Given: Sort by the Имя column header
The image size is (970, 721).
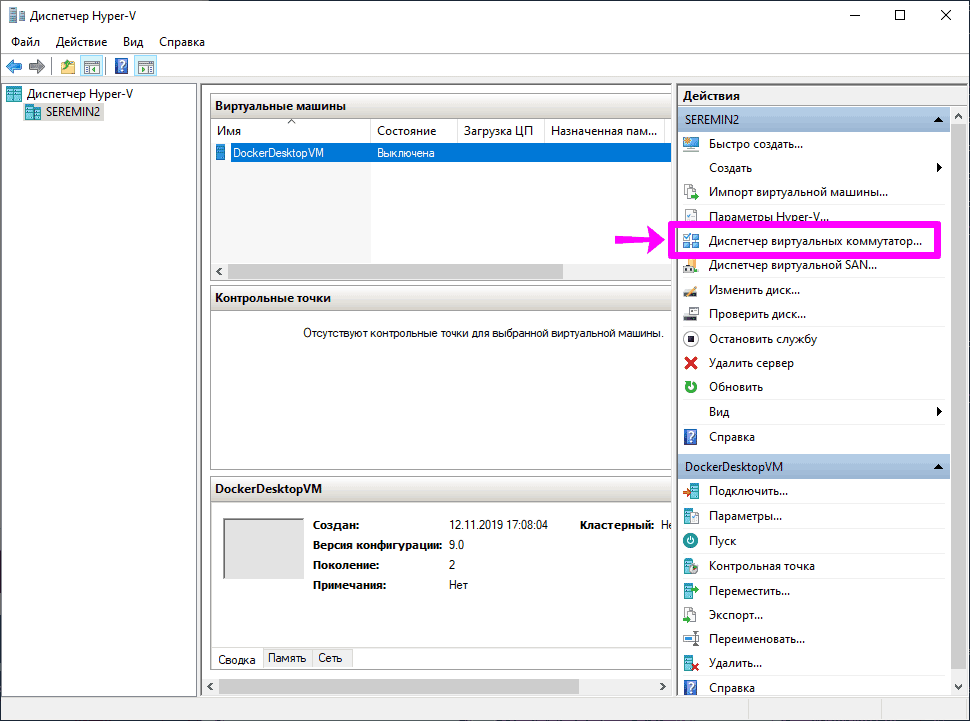Looking at the screenshot, I should [x=291, y=131].
